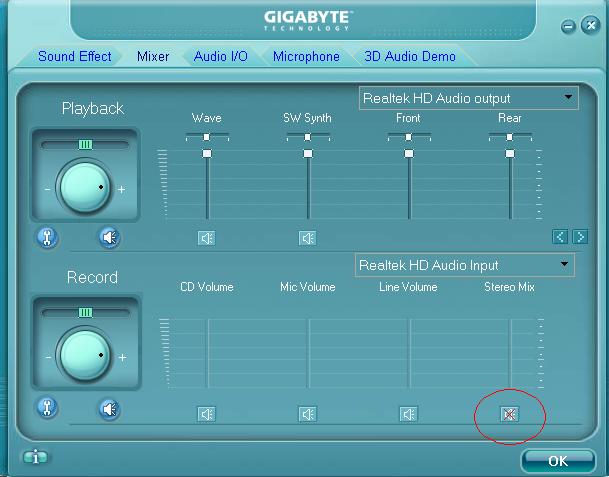Mute the SW Synth channel
The image size is (609, 477).
(307, 238)
